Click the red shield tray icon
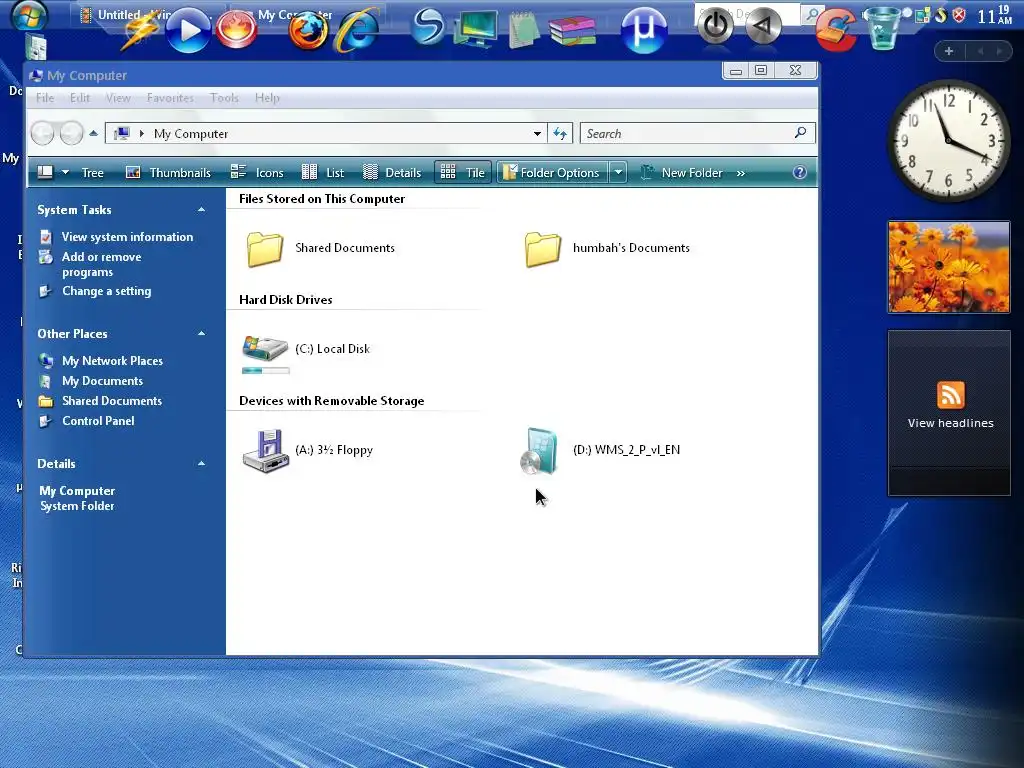Screen dimensions: 1024x768 pos(959,15)
